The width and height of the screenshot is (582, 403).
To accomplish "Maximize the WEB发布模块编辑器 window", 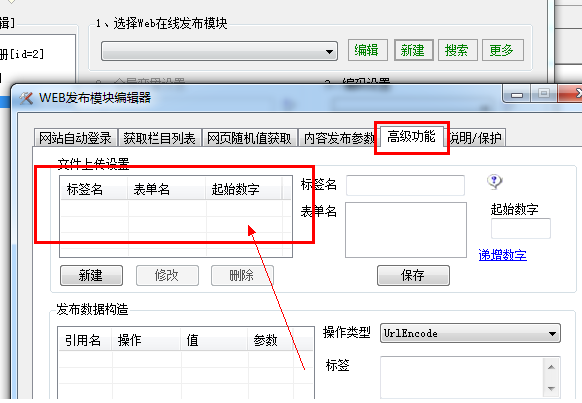I will coord(543,93).
